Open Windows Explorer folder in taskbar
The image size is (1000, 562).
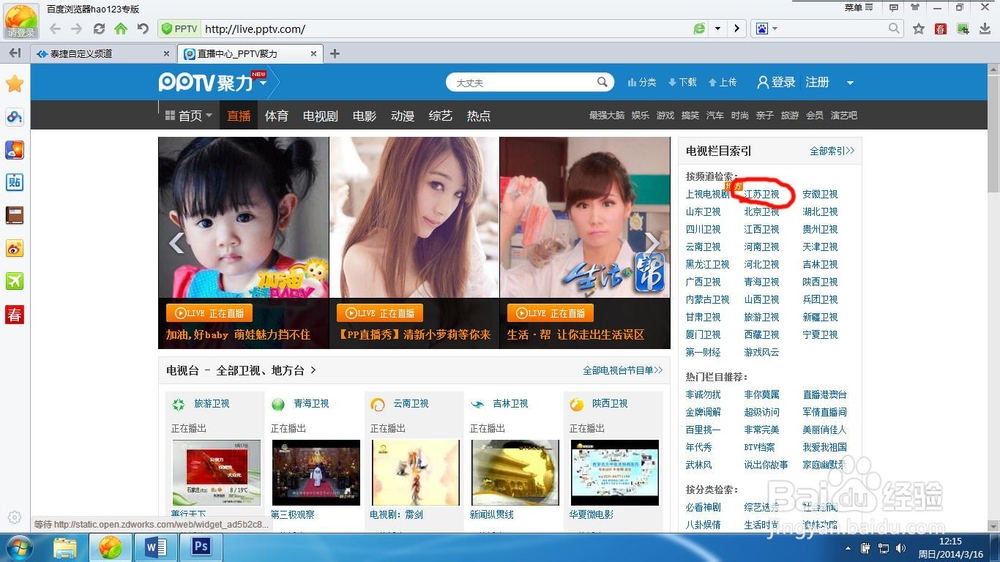click(64, 547)
